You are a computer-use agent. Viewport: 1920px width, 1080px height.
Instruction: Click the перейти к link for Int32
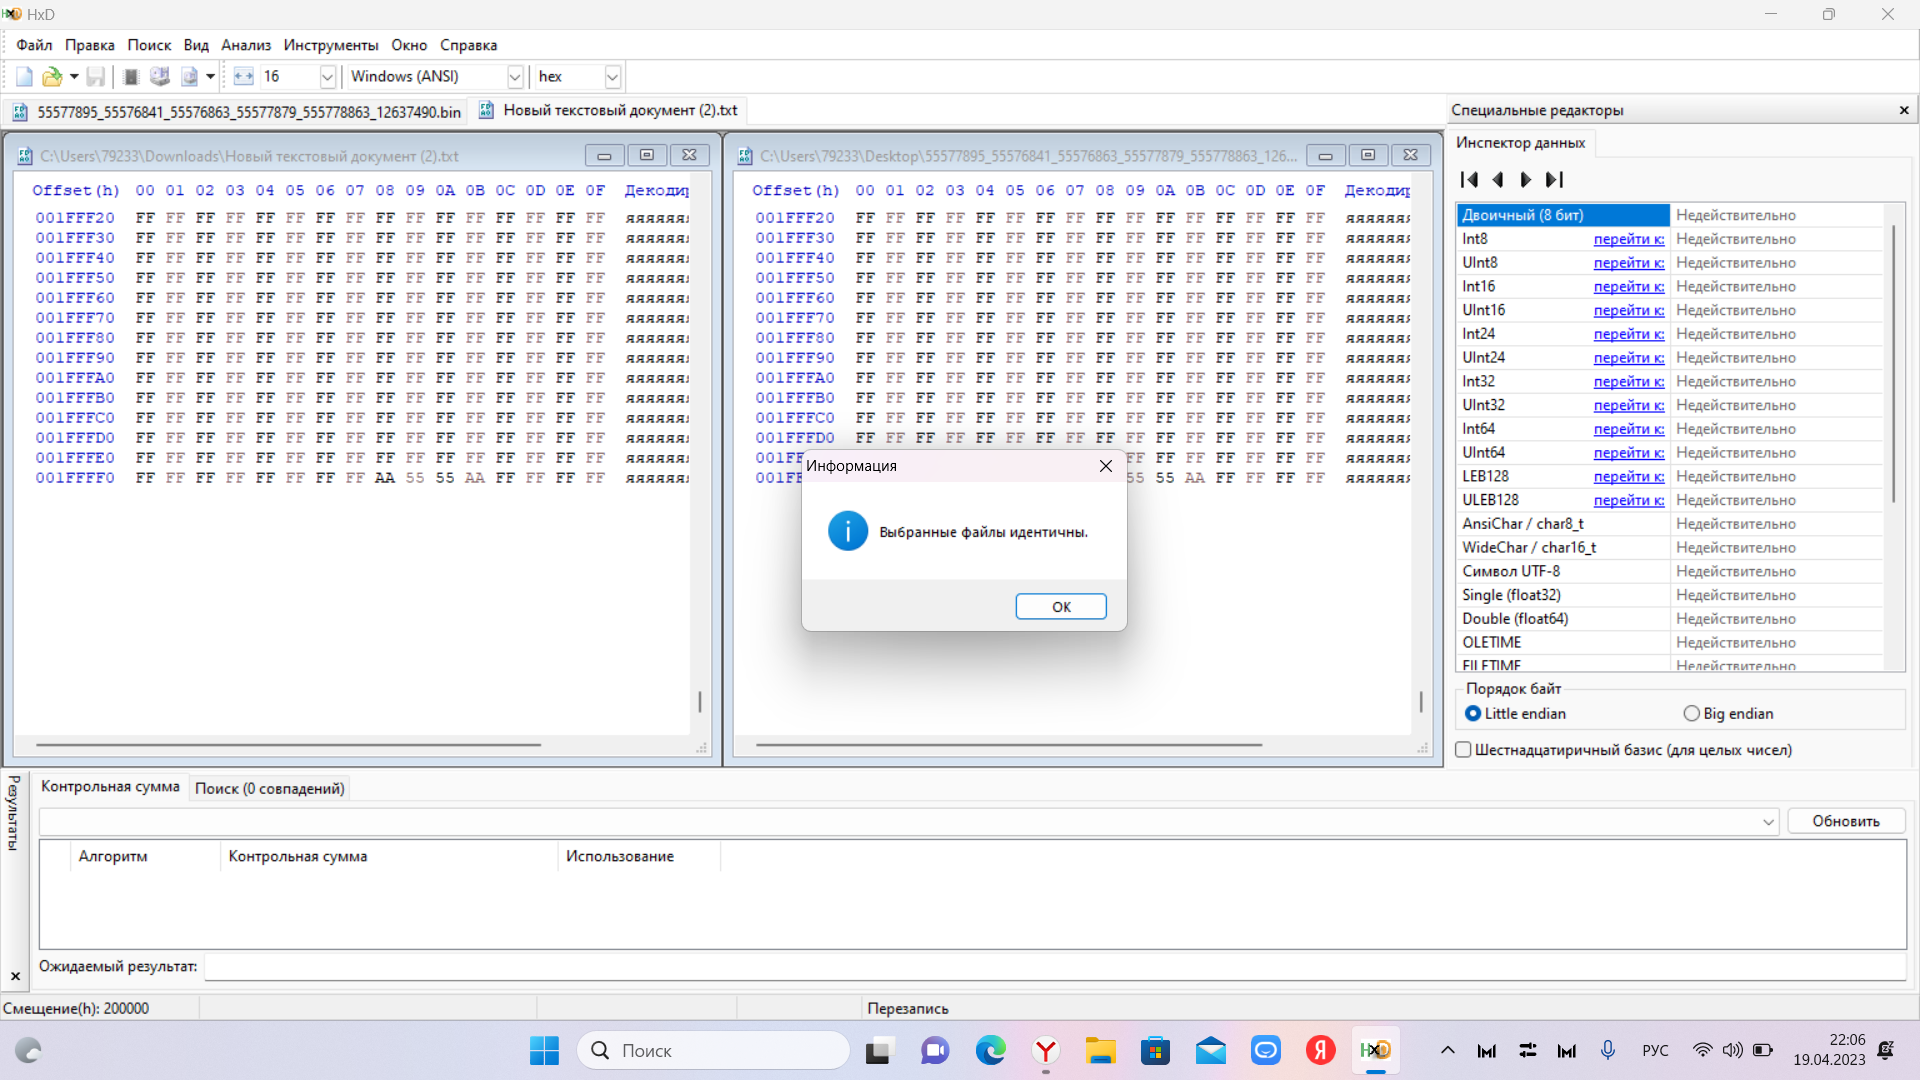click(1628, 382)
